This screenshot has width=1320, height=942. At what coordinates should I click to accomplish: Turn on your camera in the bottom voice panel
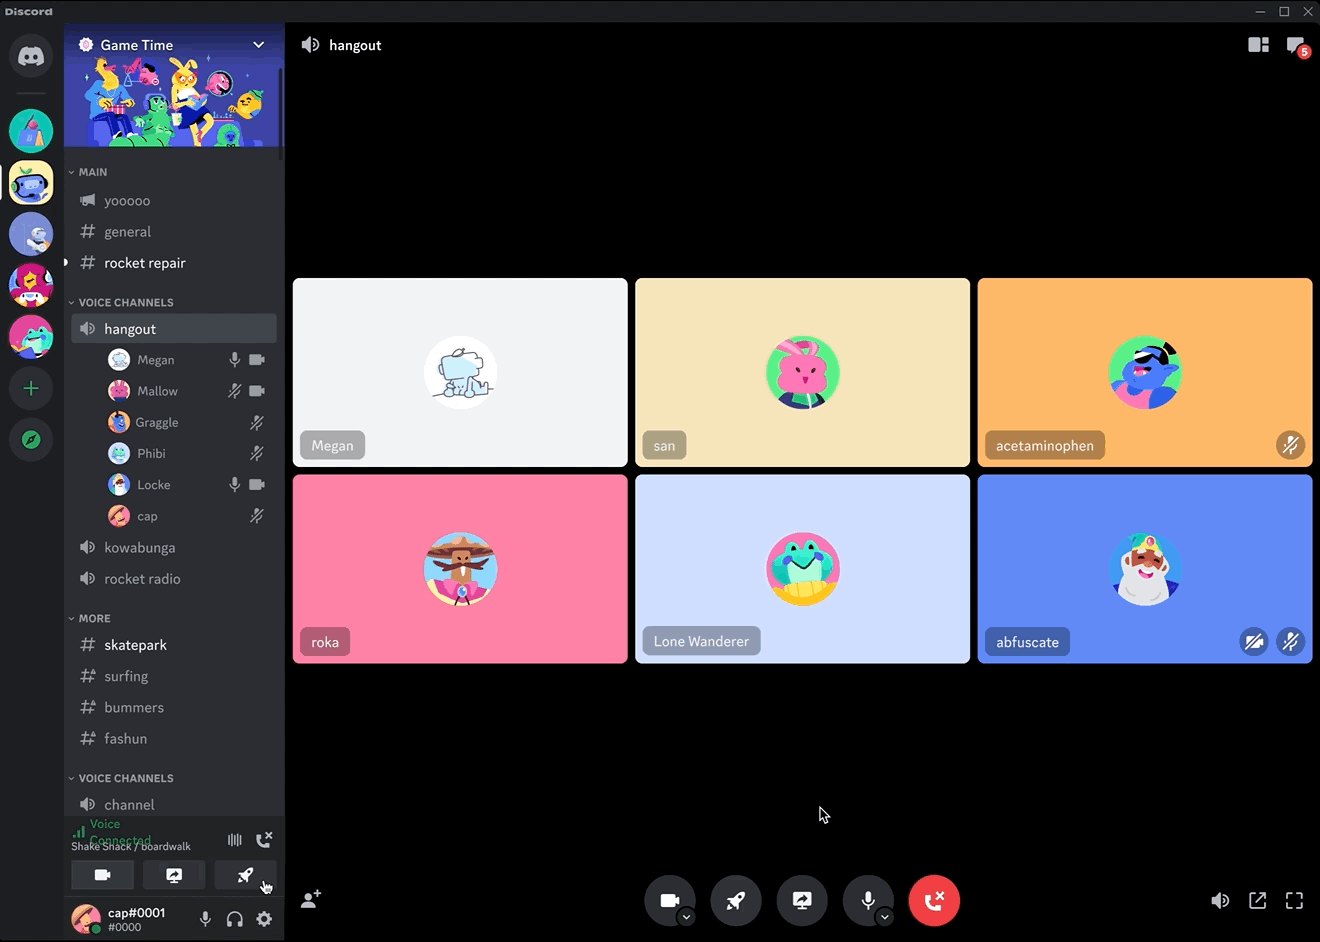102,874
